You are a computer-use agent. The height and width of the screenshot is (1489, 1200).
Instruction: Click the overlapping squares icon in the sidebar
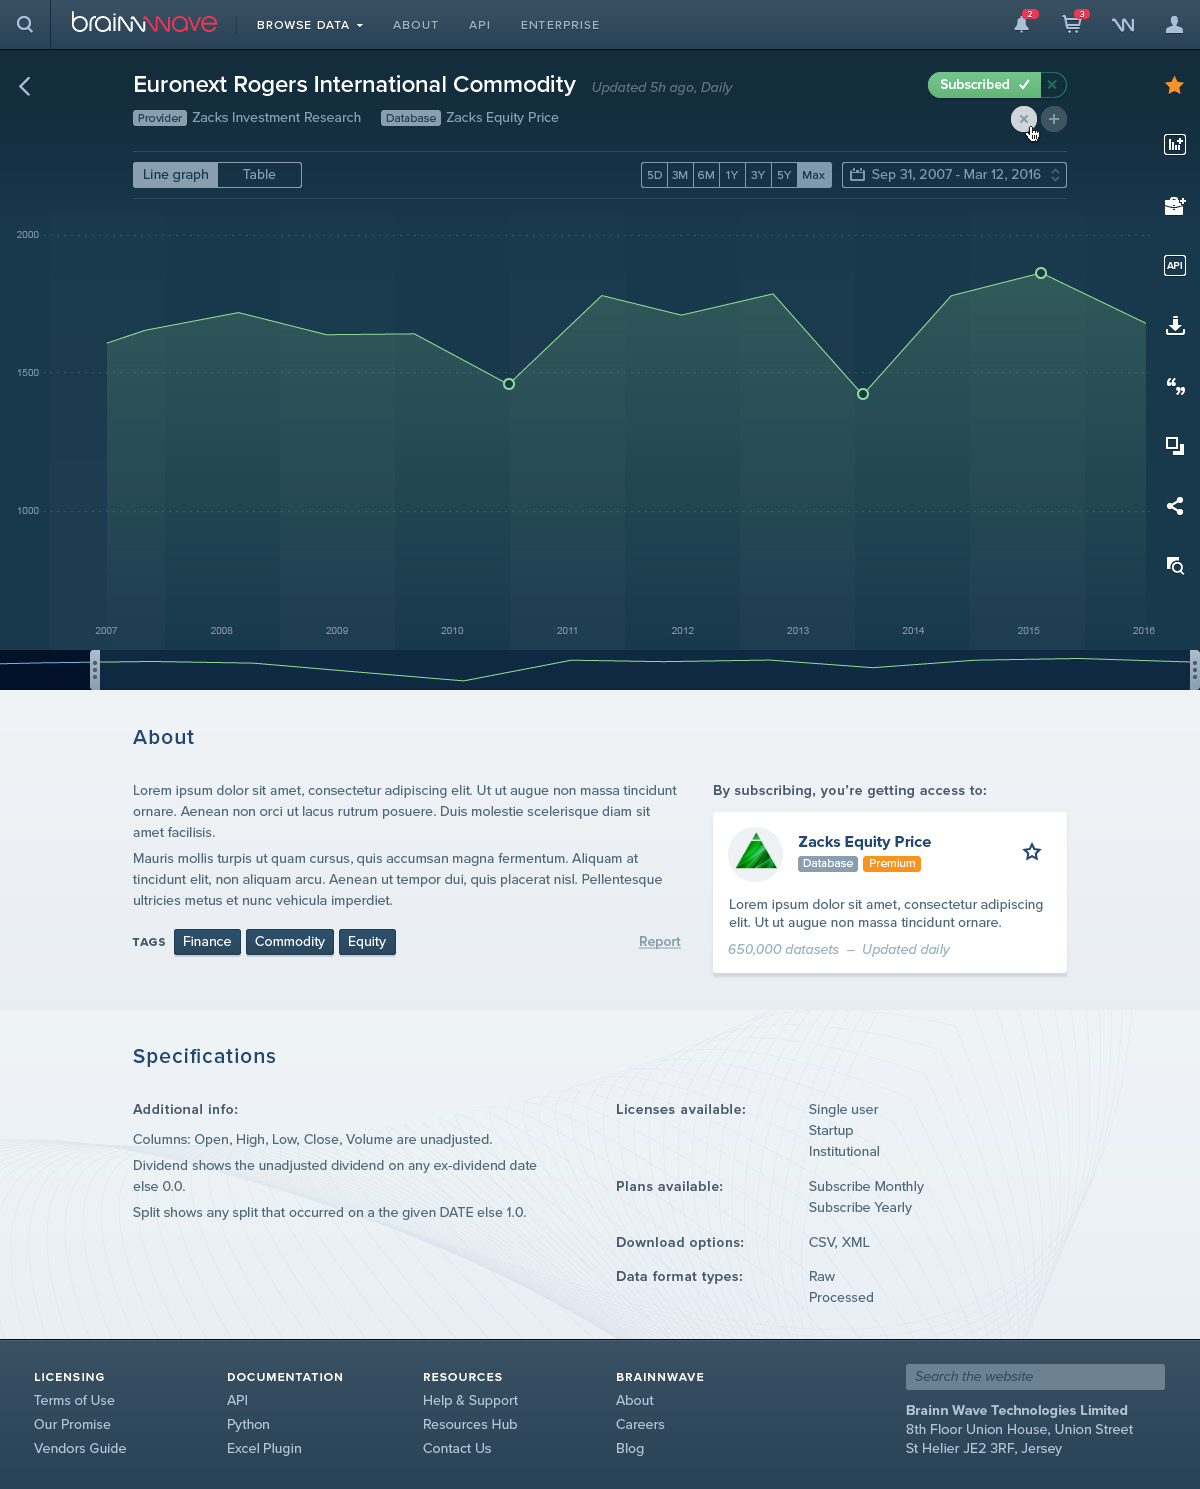(x=1175, y=445)
